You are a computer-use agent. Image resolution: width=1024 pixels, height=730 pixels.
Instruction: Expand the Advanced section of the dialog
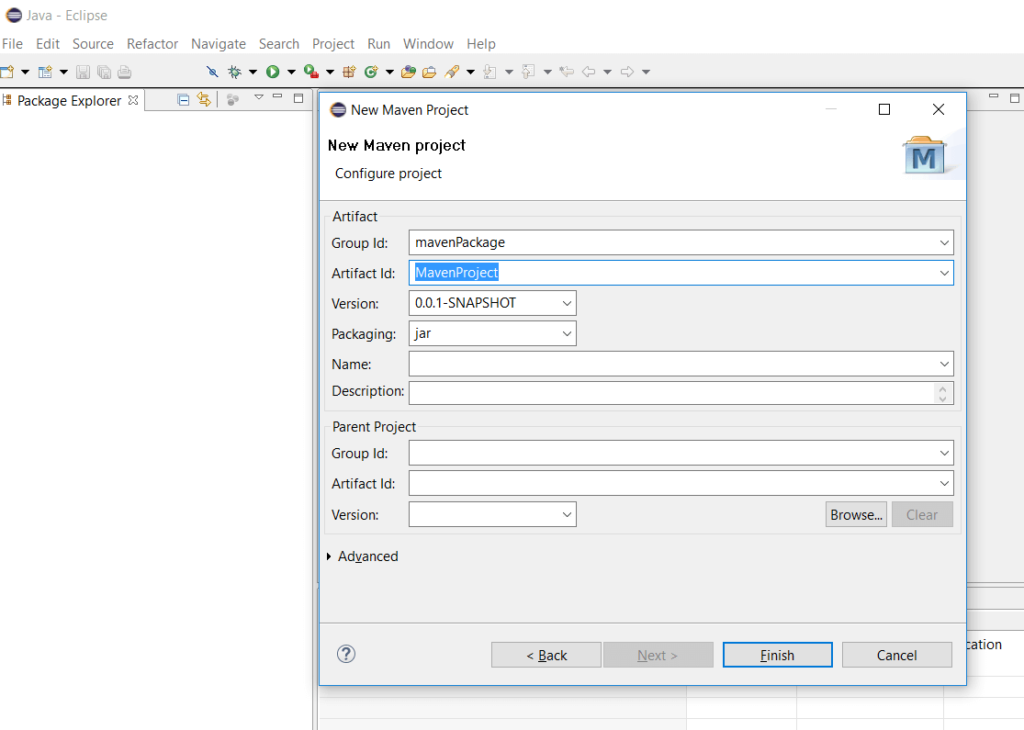coord(363,555)
